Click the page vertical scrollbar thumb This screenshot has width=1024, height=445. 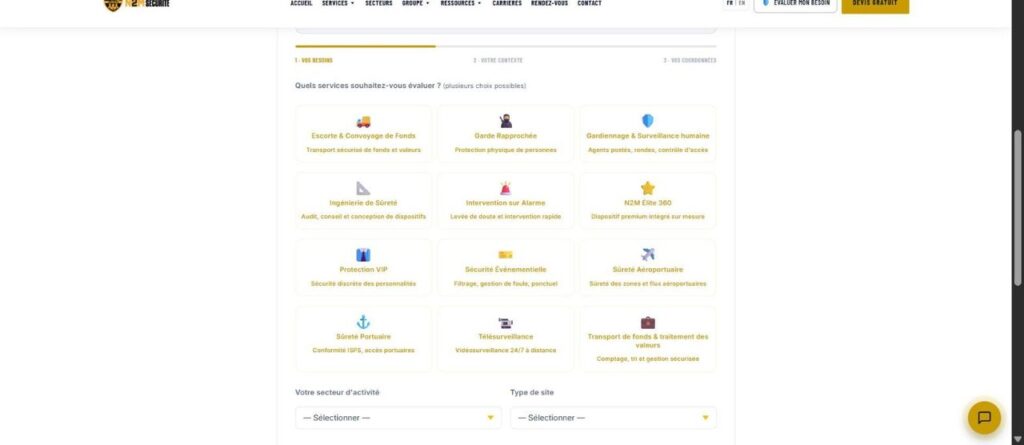[x=1017, y=208]
